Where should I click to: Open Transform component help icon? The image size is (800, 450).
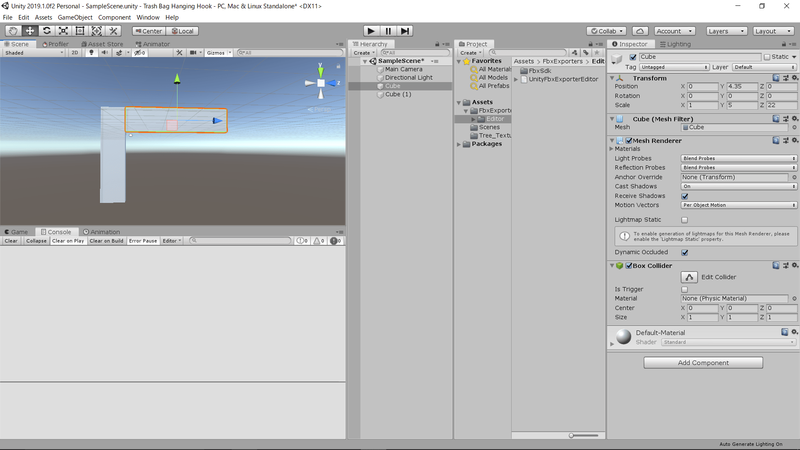[x=776, y=78]
